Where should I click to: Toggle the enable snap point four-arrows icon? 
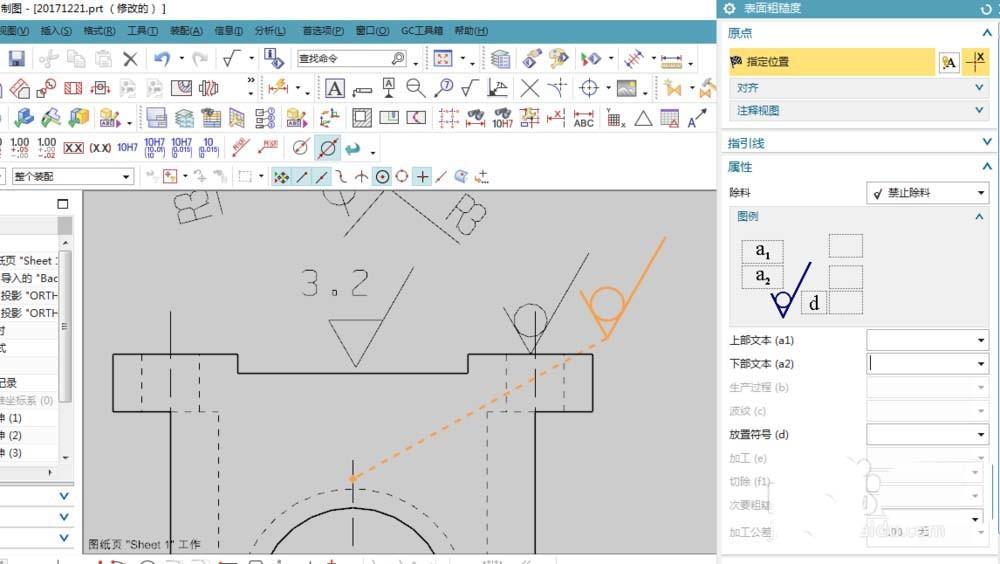[x=281, y=177]
